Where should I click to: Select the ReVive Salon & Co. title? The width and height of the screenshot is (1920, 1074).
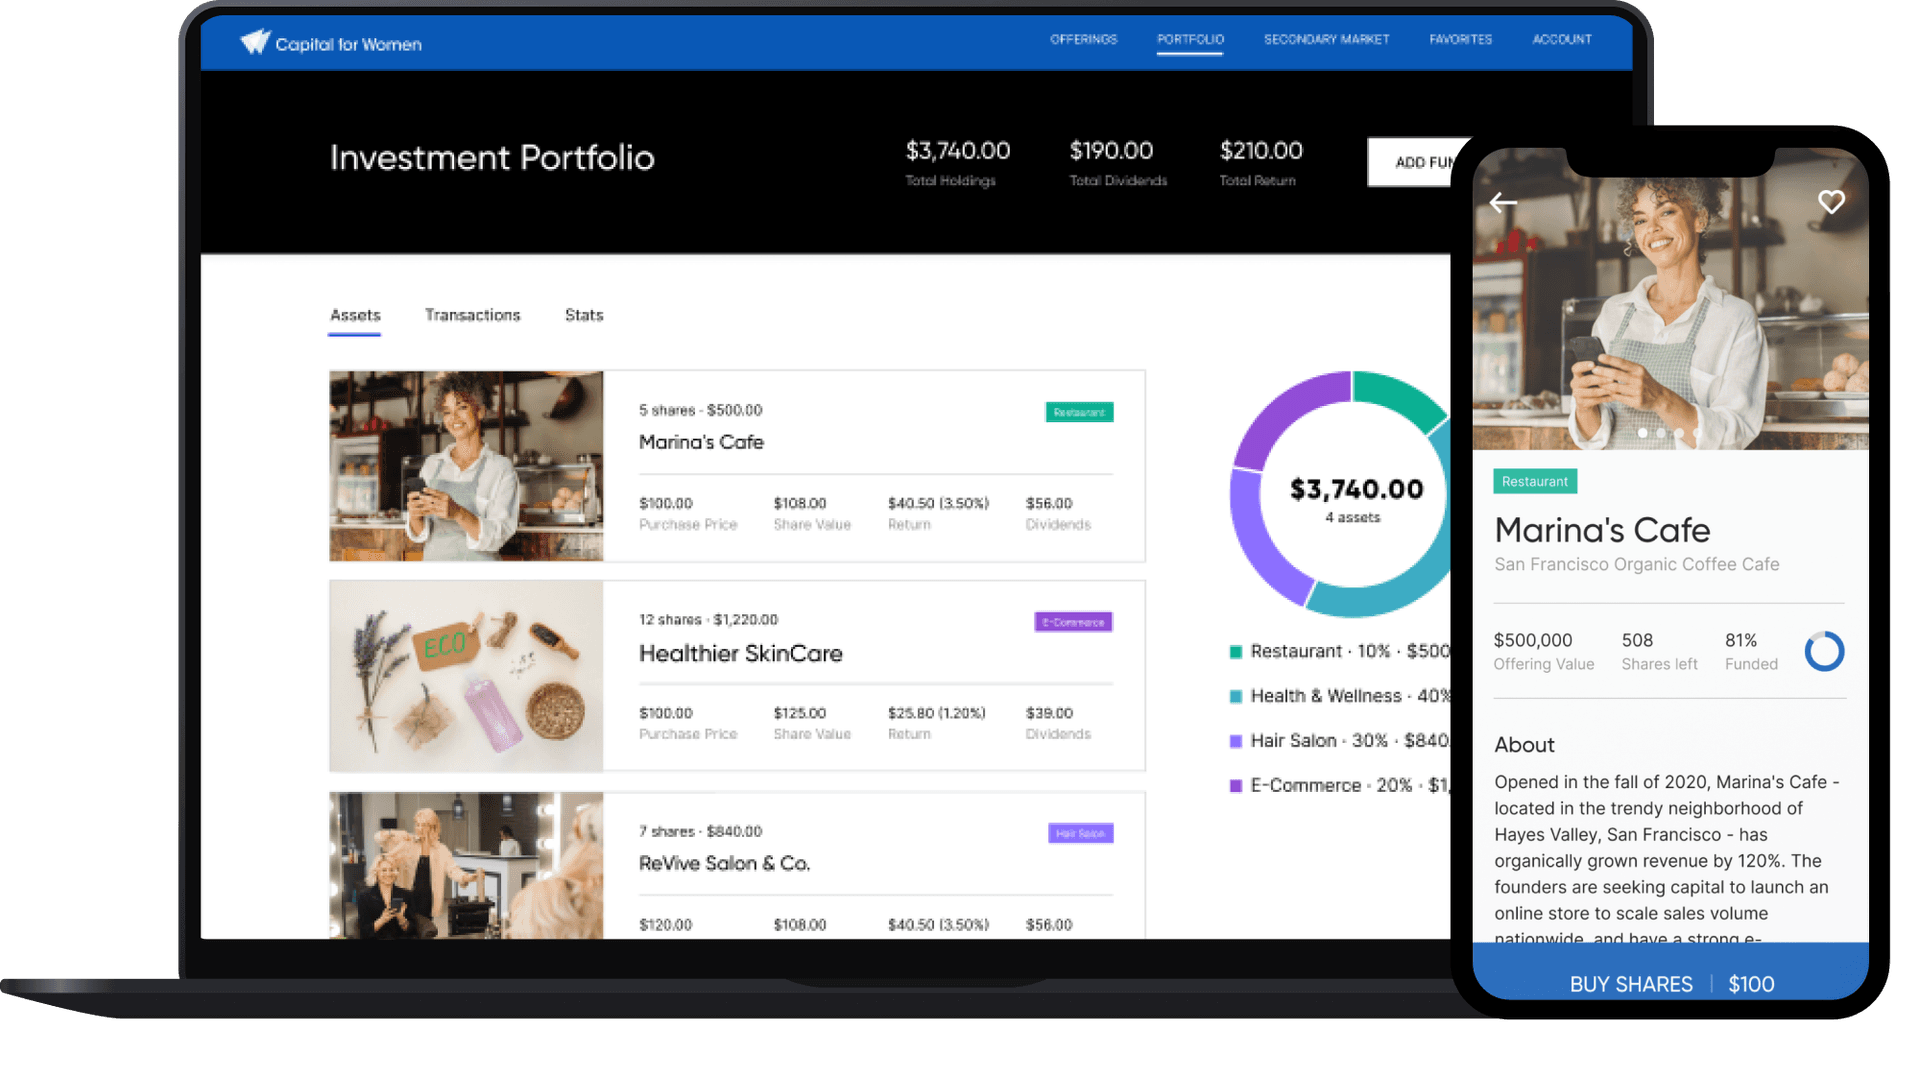coord(724,863)
